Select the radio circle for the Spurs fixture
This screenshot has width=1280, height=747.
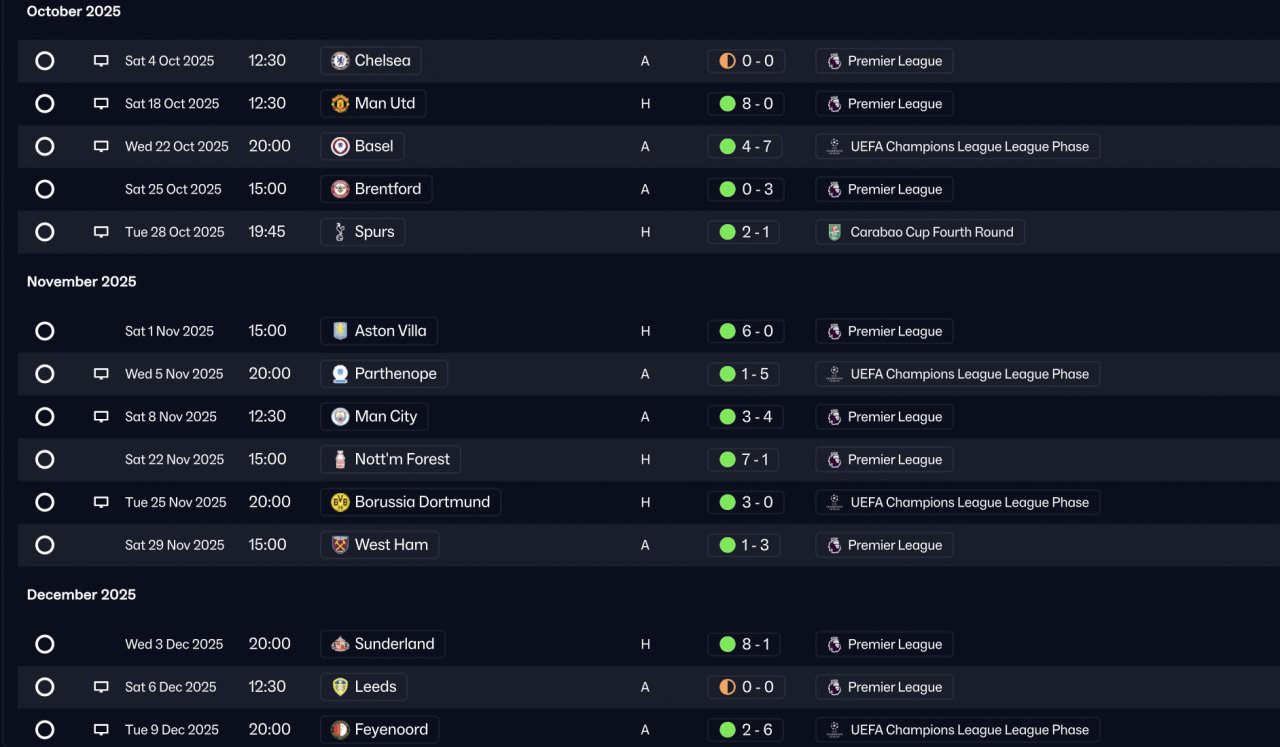(45, 232)
